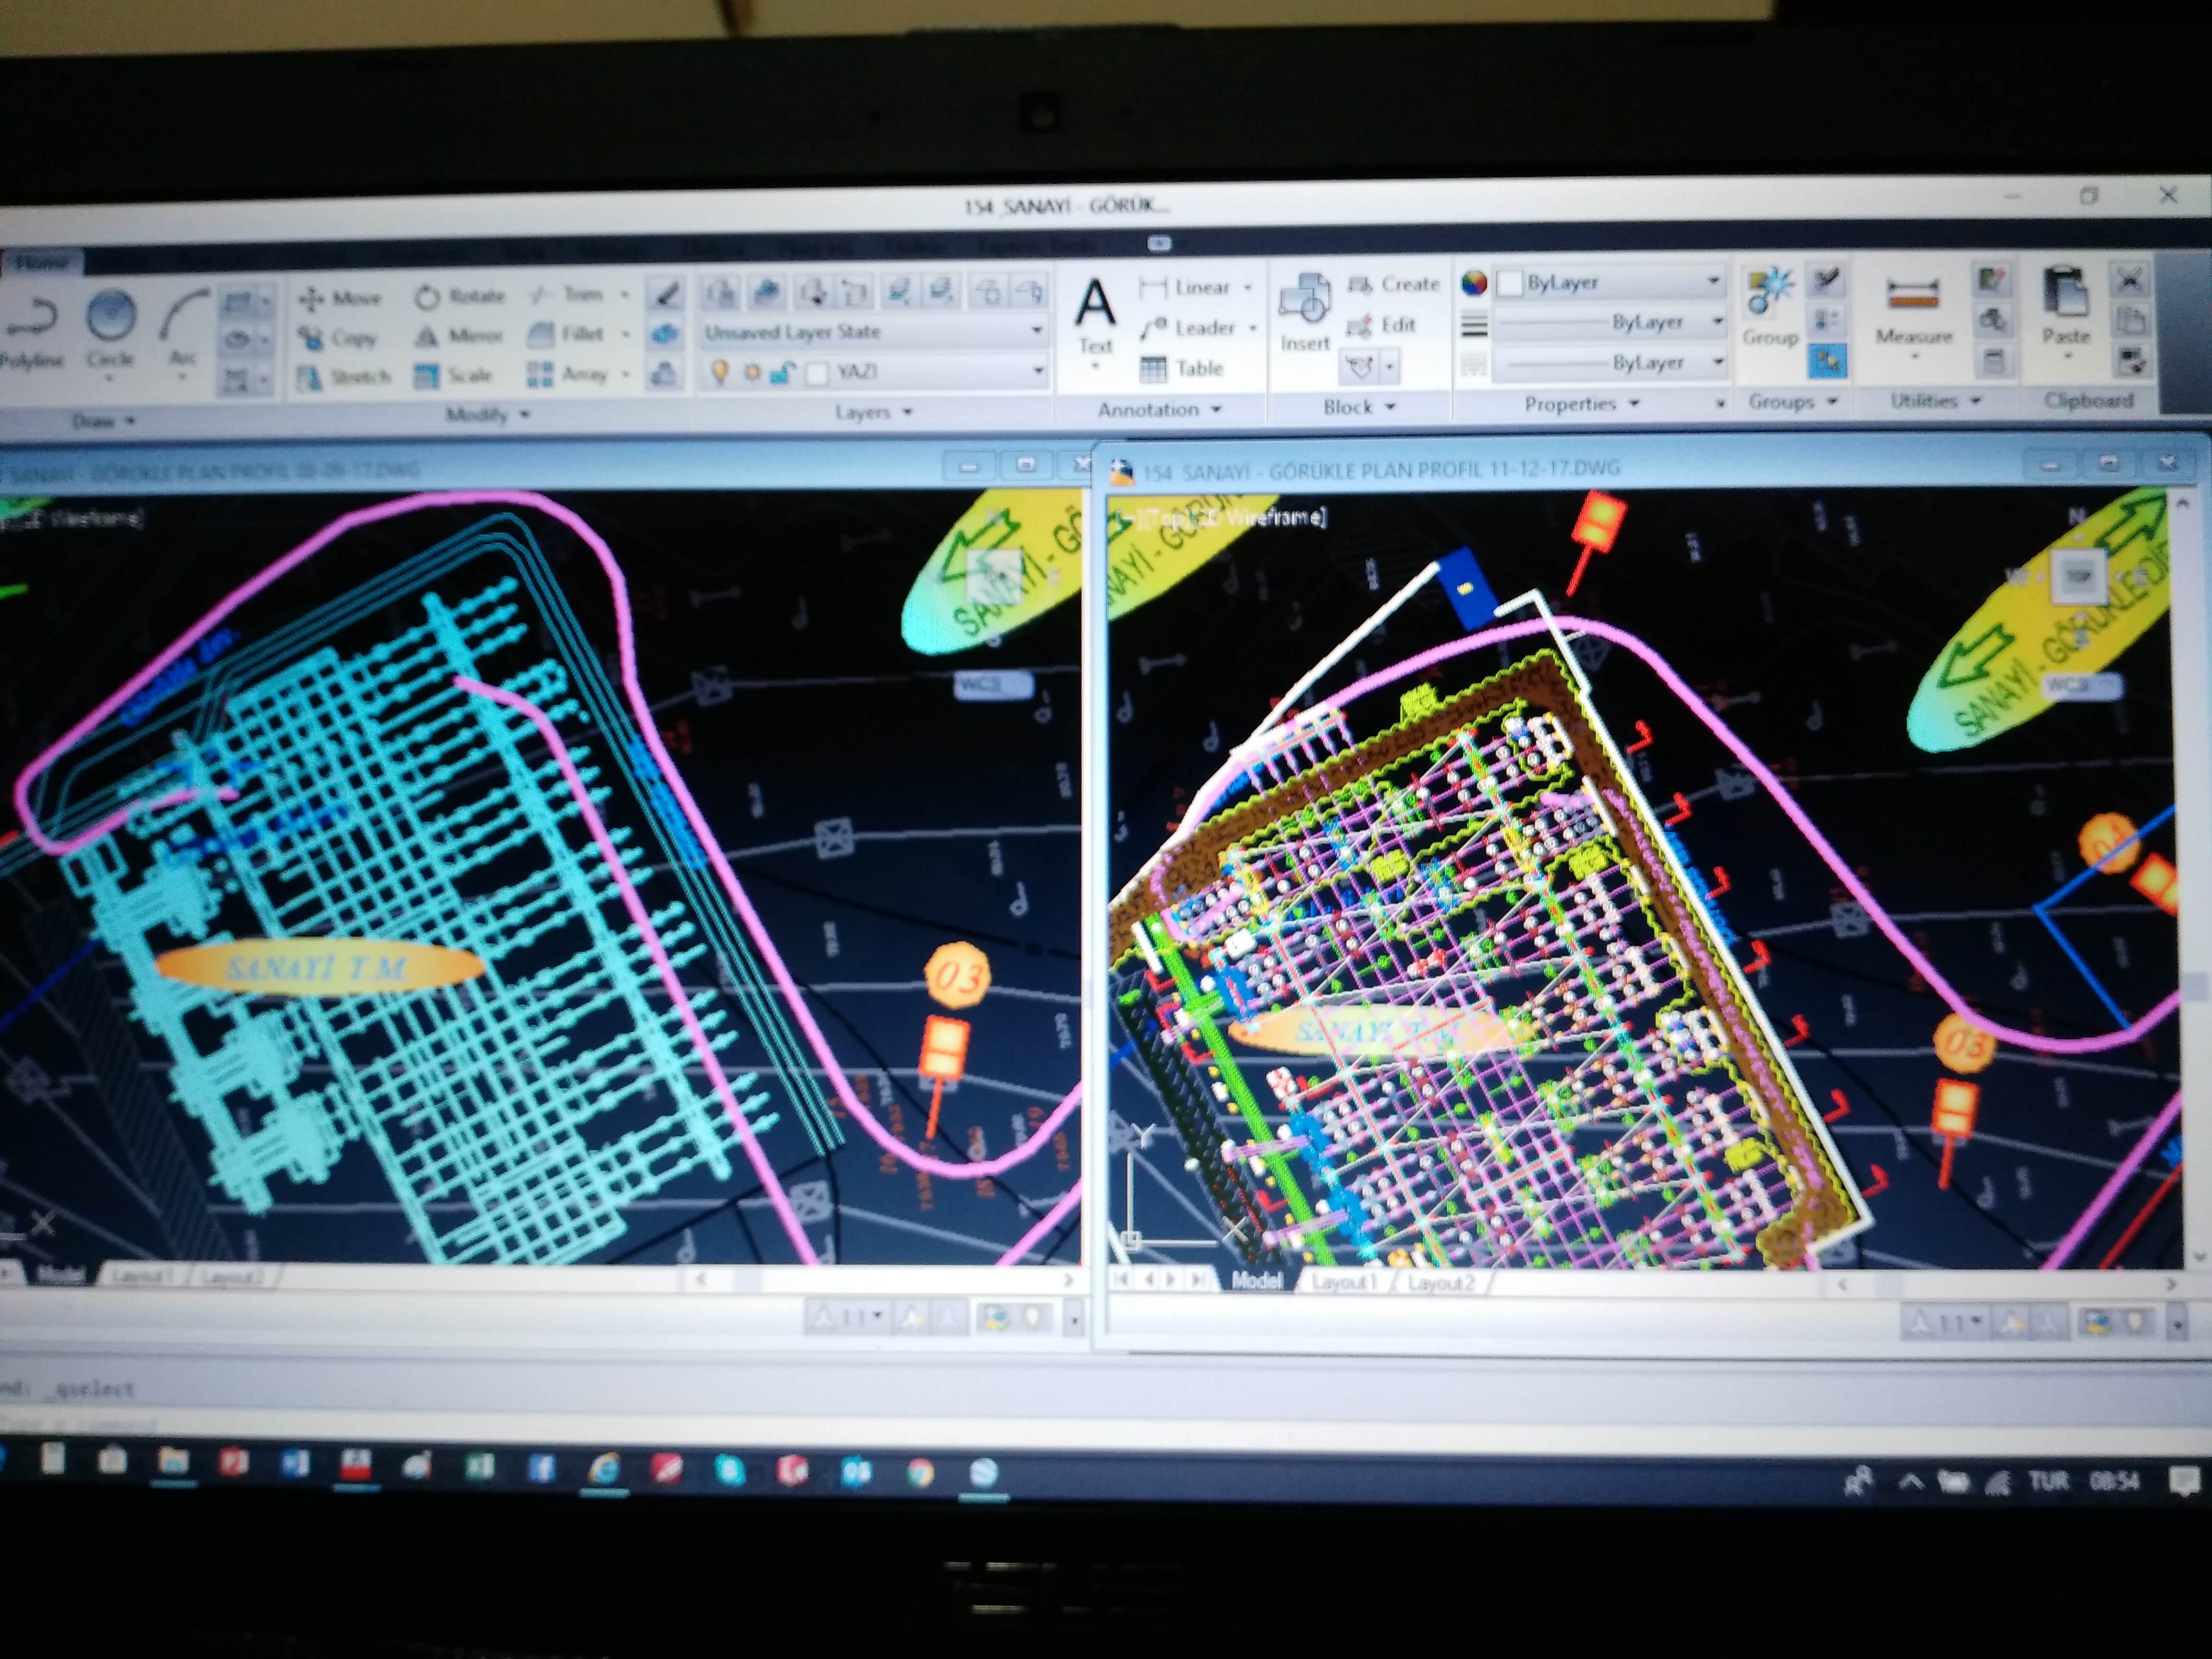The image size is (2212, 1659).
Task: Expand the Block panel
Action: [1359, 407]
